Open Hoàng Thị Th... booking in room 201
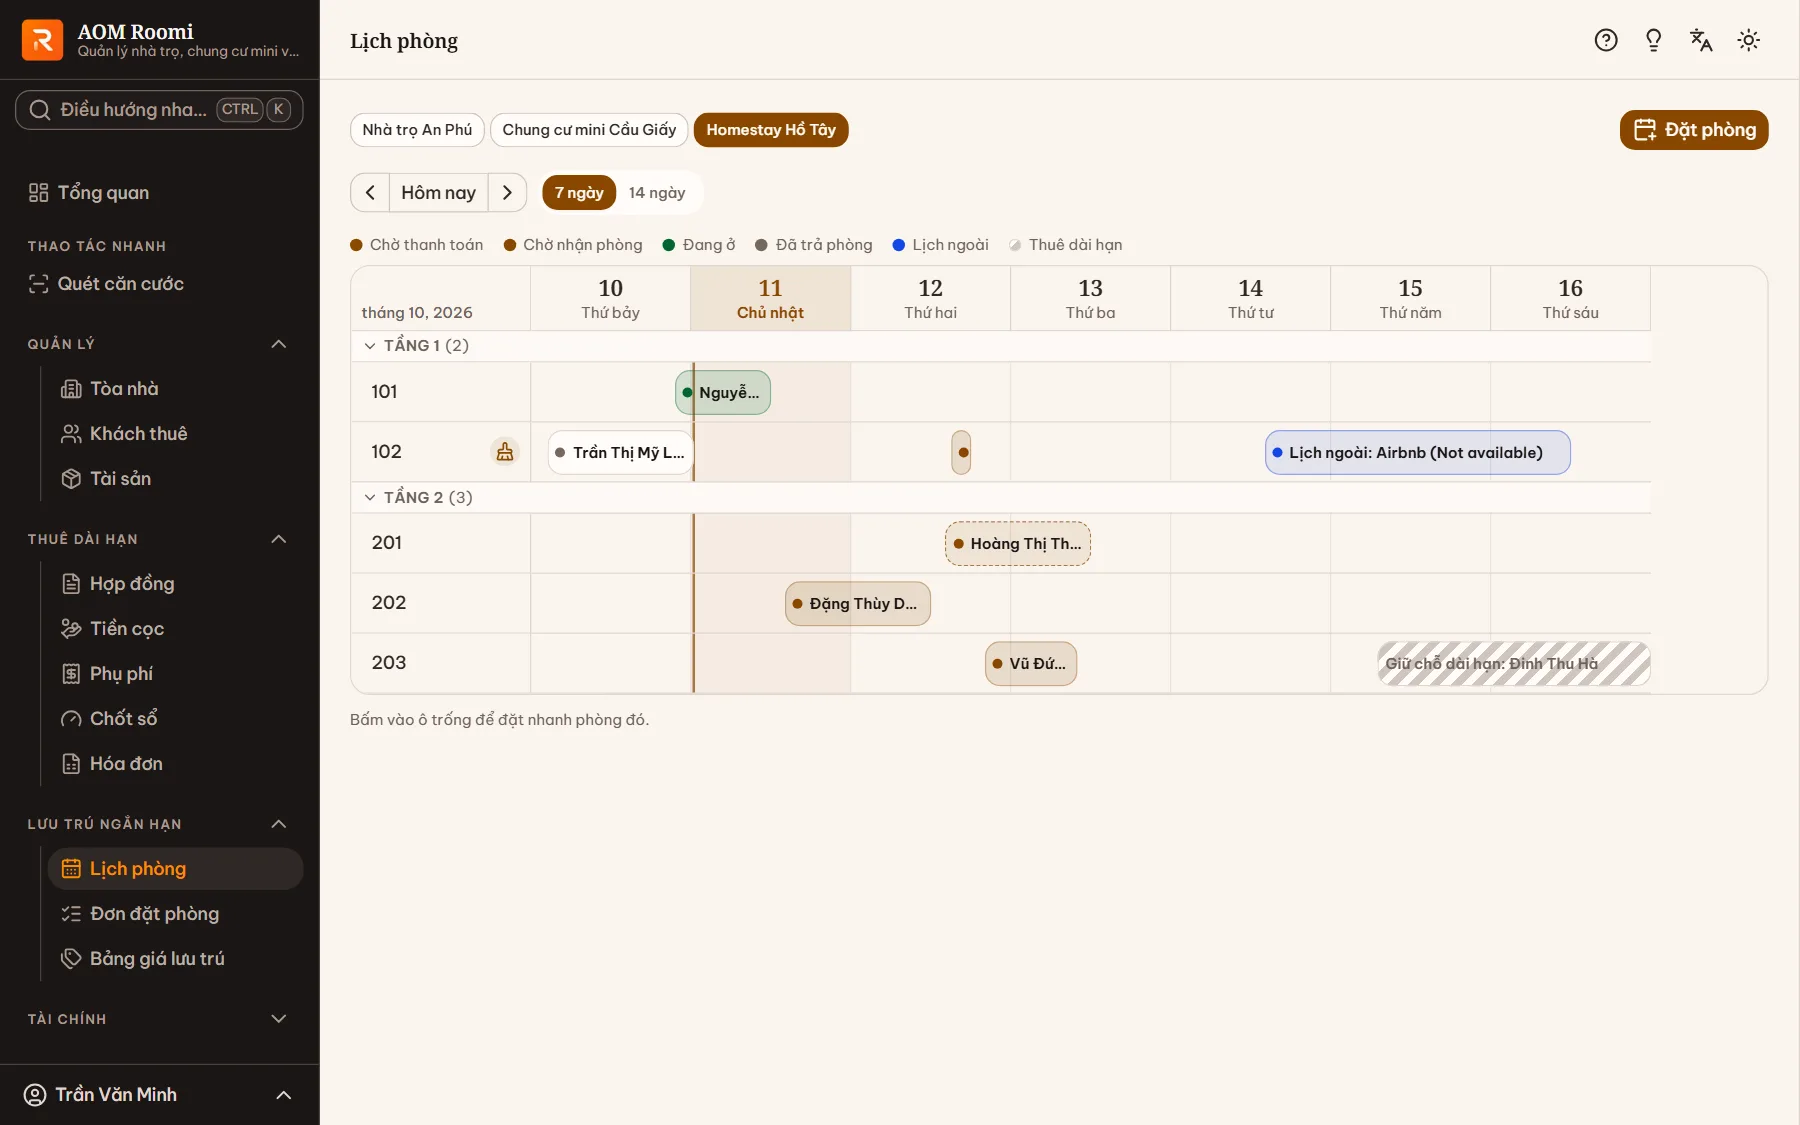Screen dimensions: 1800x1125 tap(1018, 544)
